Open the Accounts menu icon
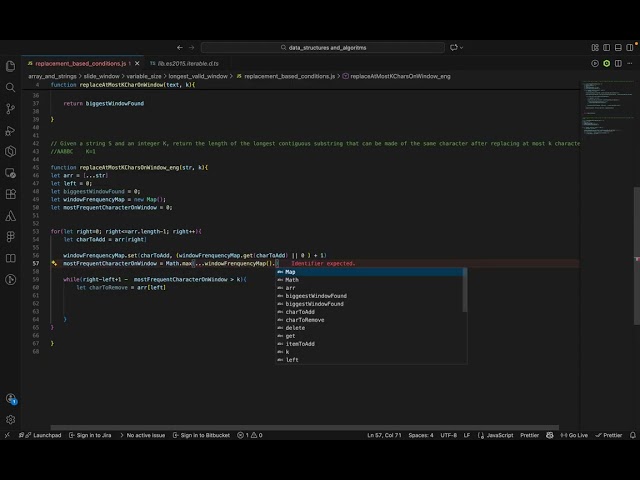640x480 pixels. click(11, 398)
